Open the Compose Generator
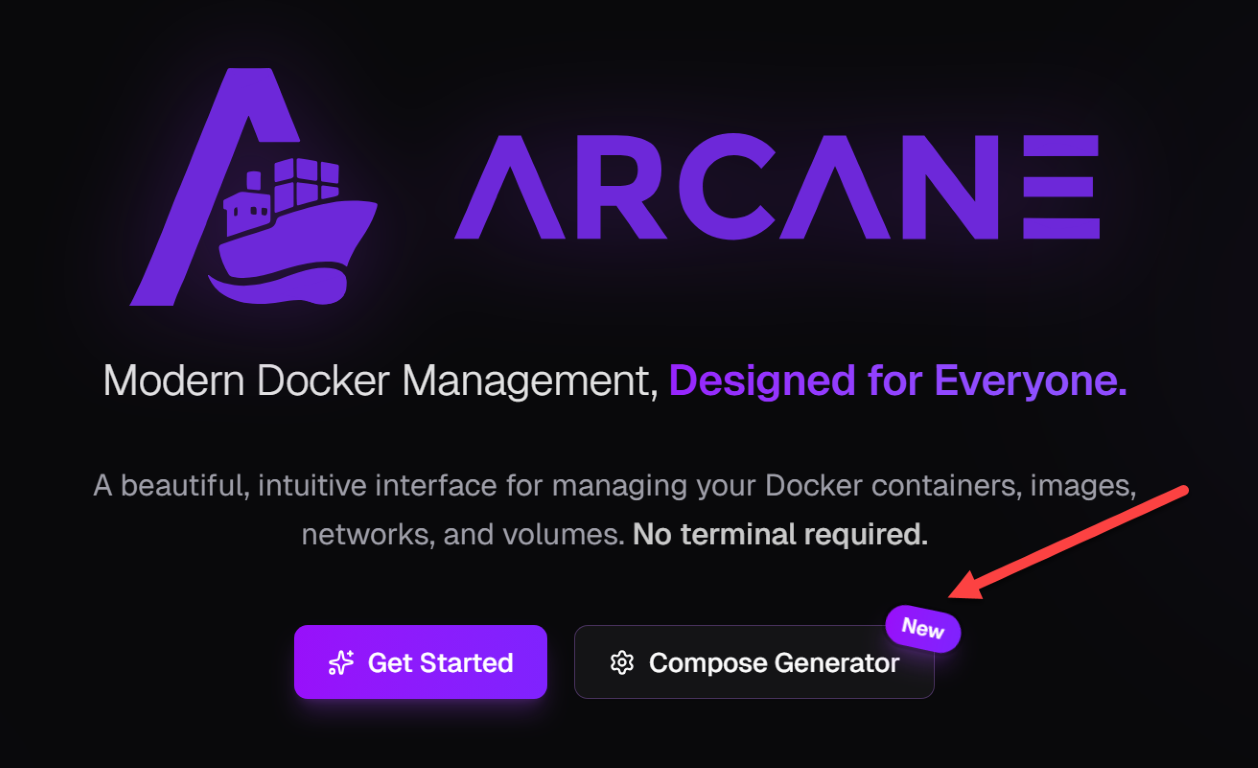The image size is (1258, 768). coord(754,662)
